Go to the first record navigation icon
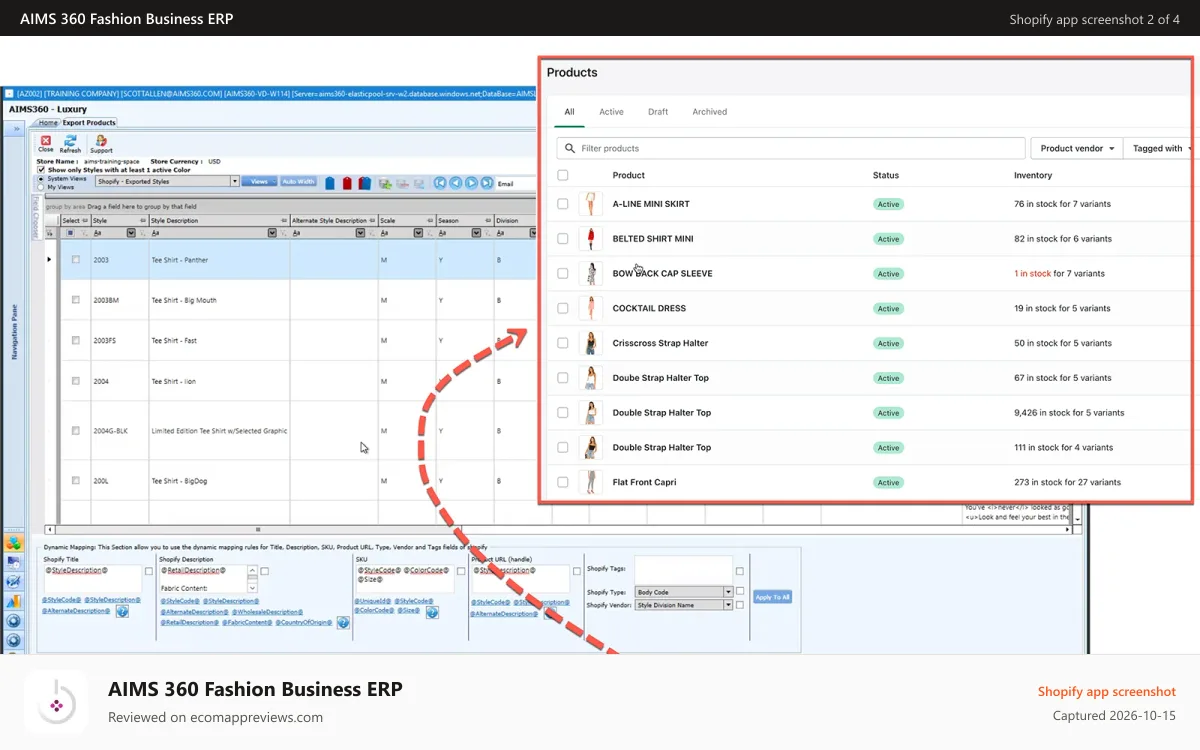The width and height of the screenshot is (1200, 750). (x=441, y=183)
